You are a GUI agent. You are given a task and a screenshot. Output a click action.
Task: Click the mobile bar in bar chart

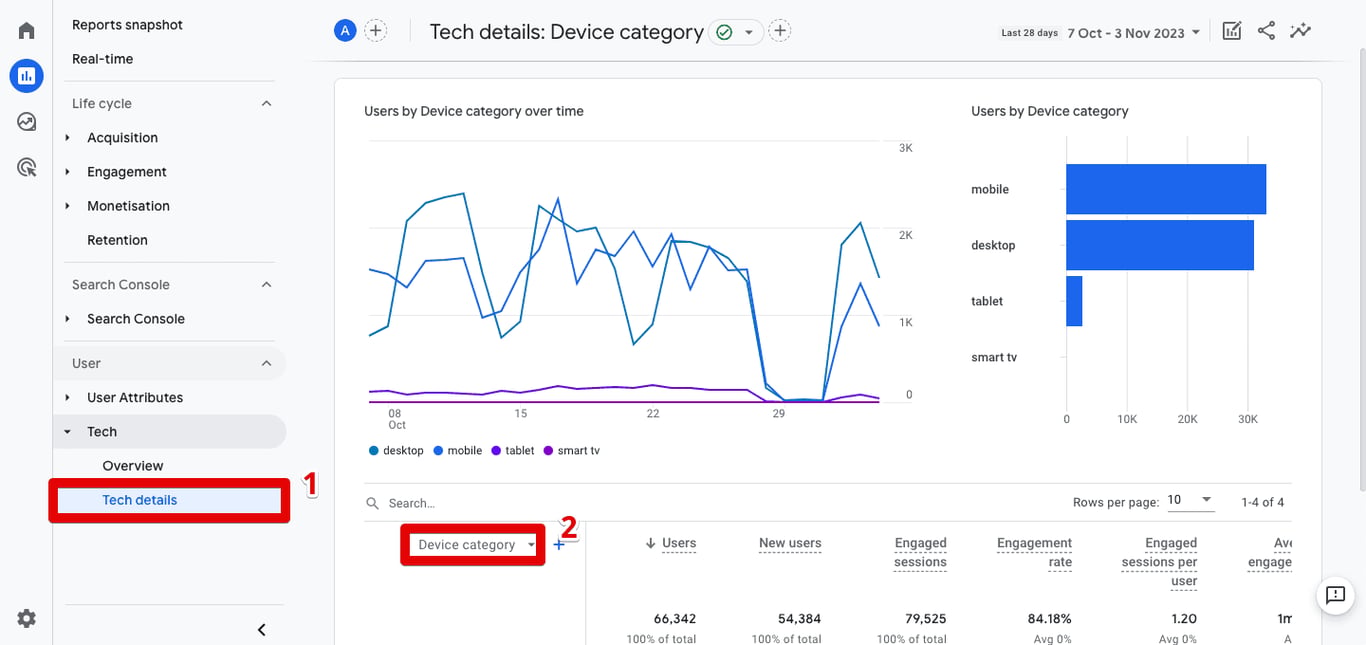coord(1166,189)
